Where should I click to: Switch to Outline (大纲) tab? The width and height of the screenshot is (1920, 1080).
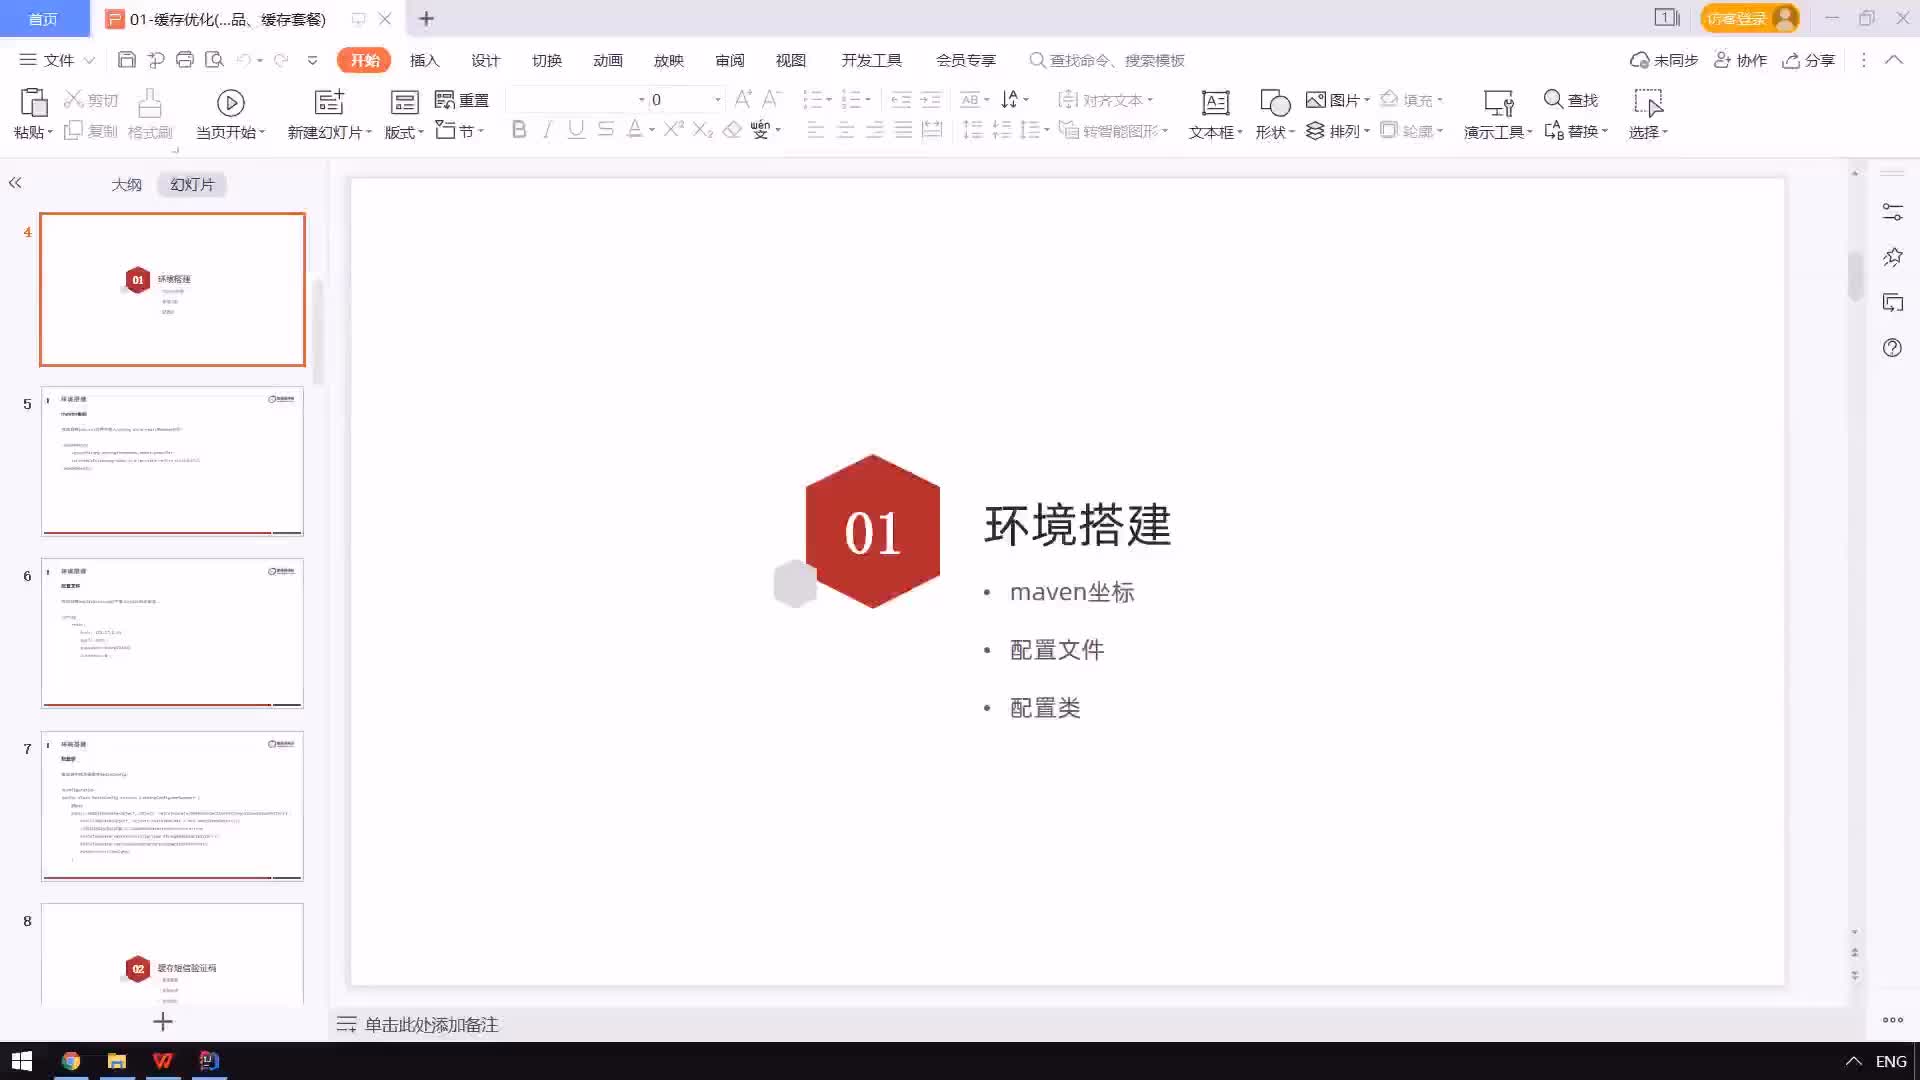(126, 184)
